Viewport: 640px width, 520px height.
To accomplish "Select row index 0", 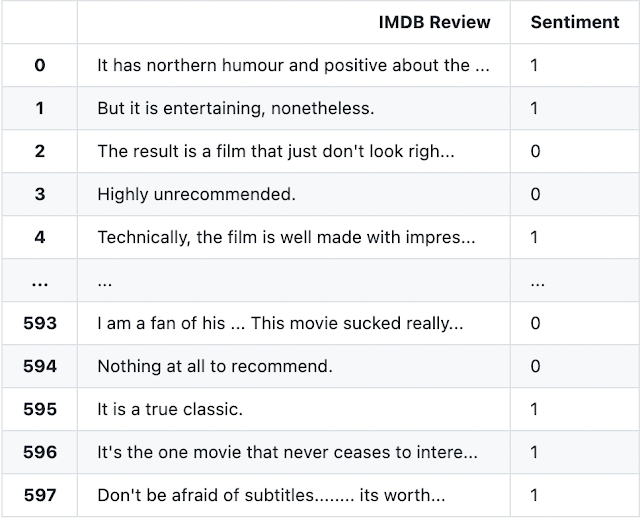I will [x=40, y=65].
